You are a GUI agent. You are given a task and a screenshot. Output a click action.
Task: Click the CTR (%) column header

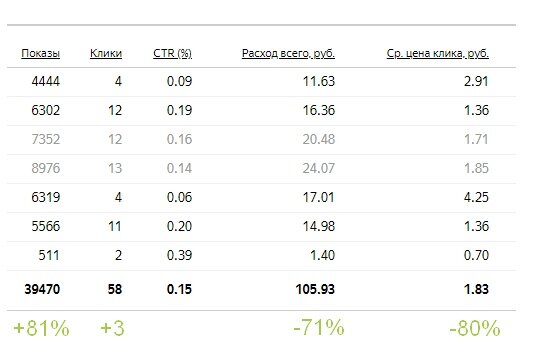pyautogui.click(x=173, y=53)
